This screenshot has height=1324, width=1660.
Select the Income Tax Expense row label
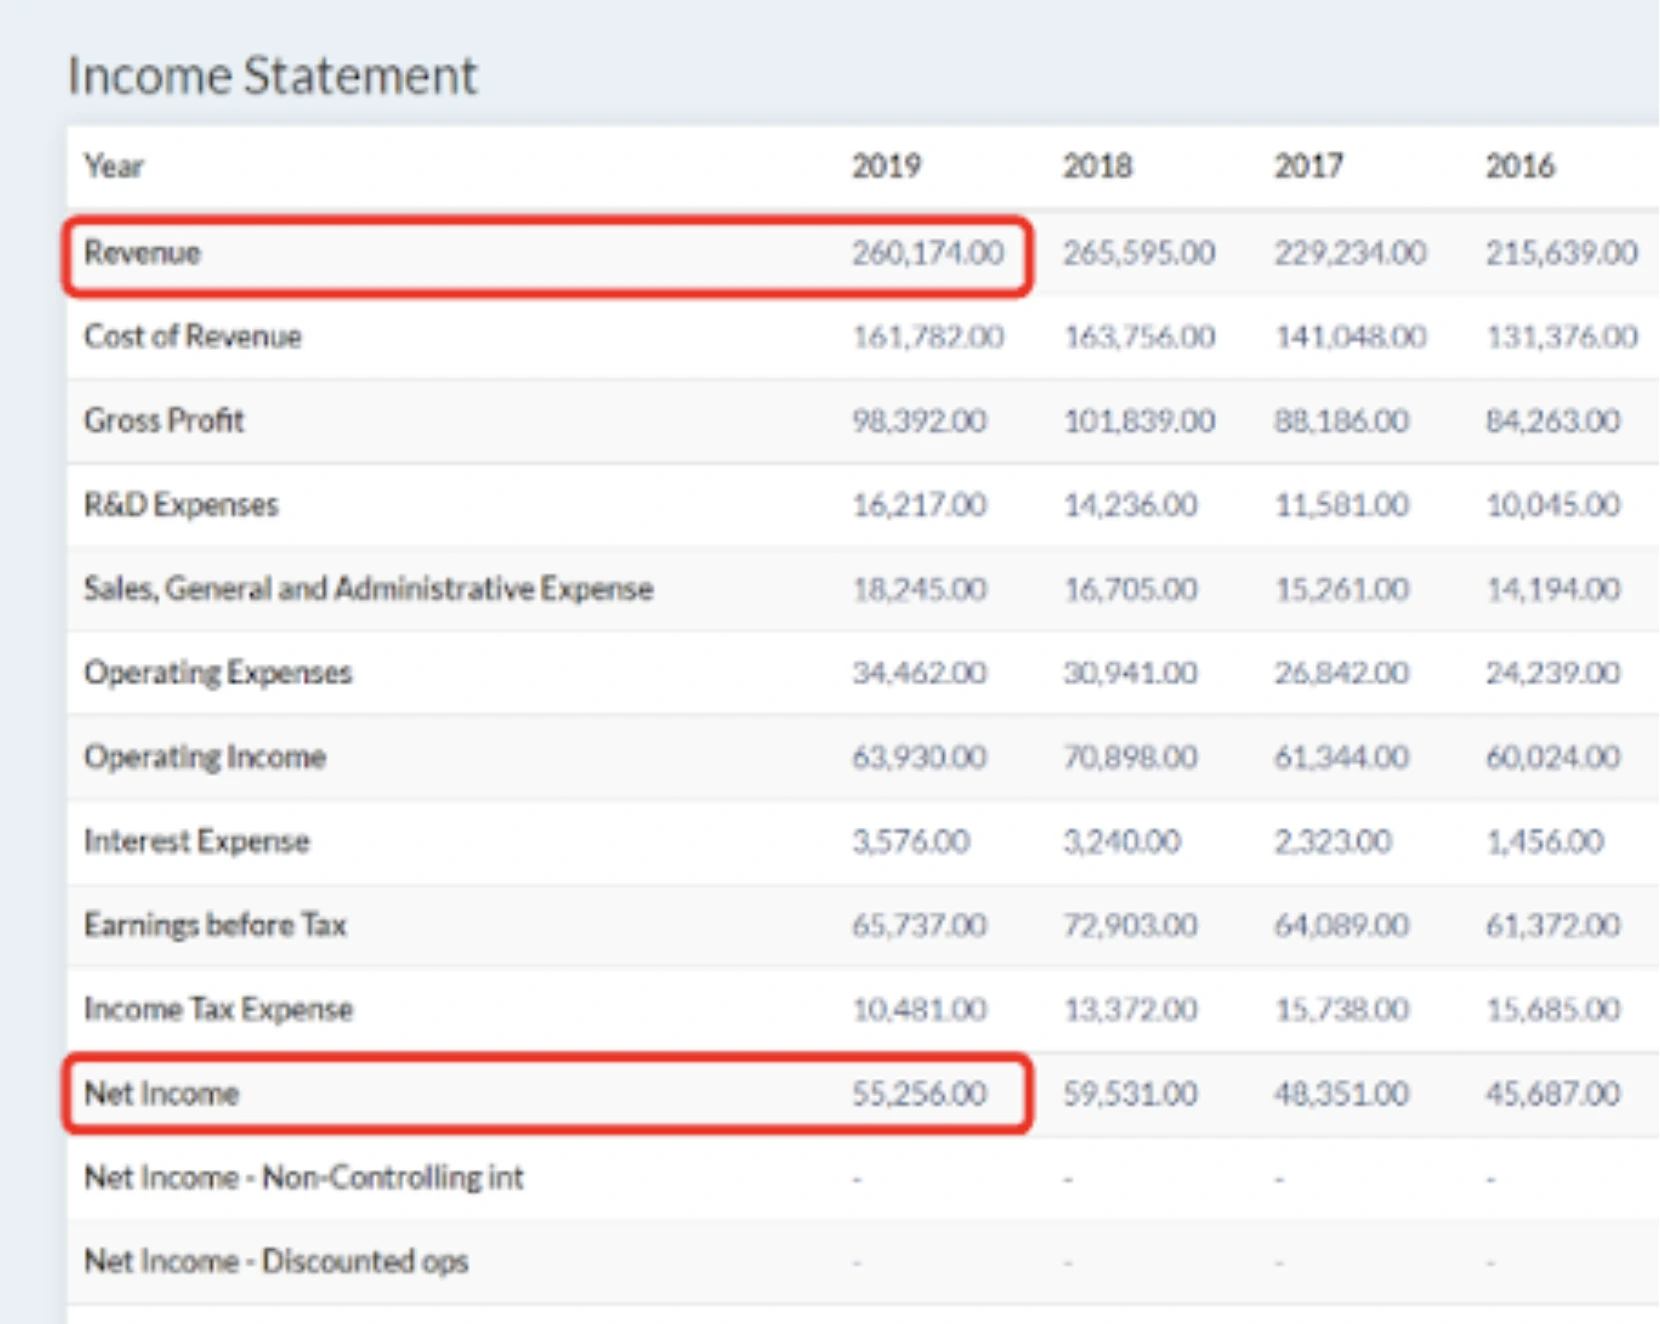click(x=217, y=1009)
